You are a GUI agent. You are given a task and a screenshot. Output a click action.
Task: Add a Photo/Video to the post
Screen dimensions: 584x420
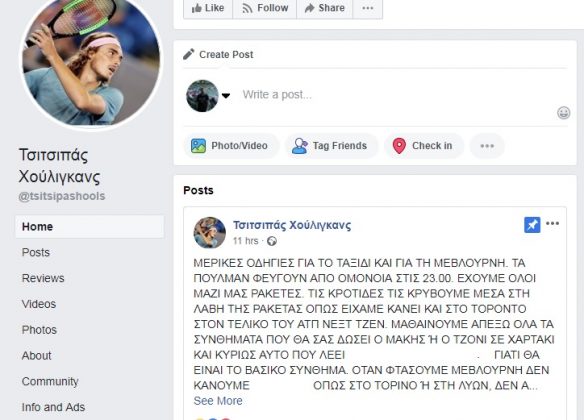[x=231, y=146]
